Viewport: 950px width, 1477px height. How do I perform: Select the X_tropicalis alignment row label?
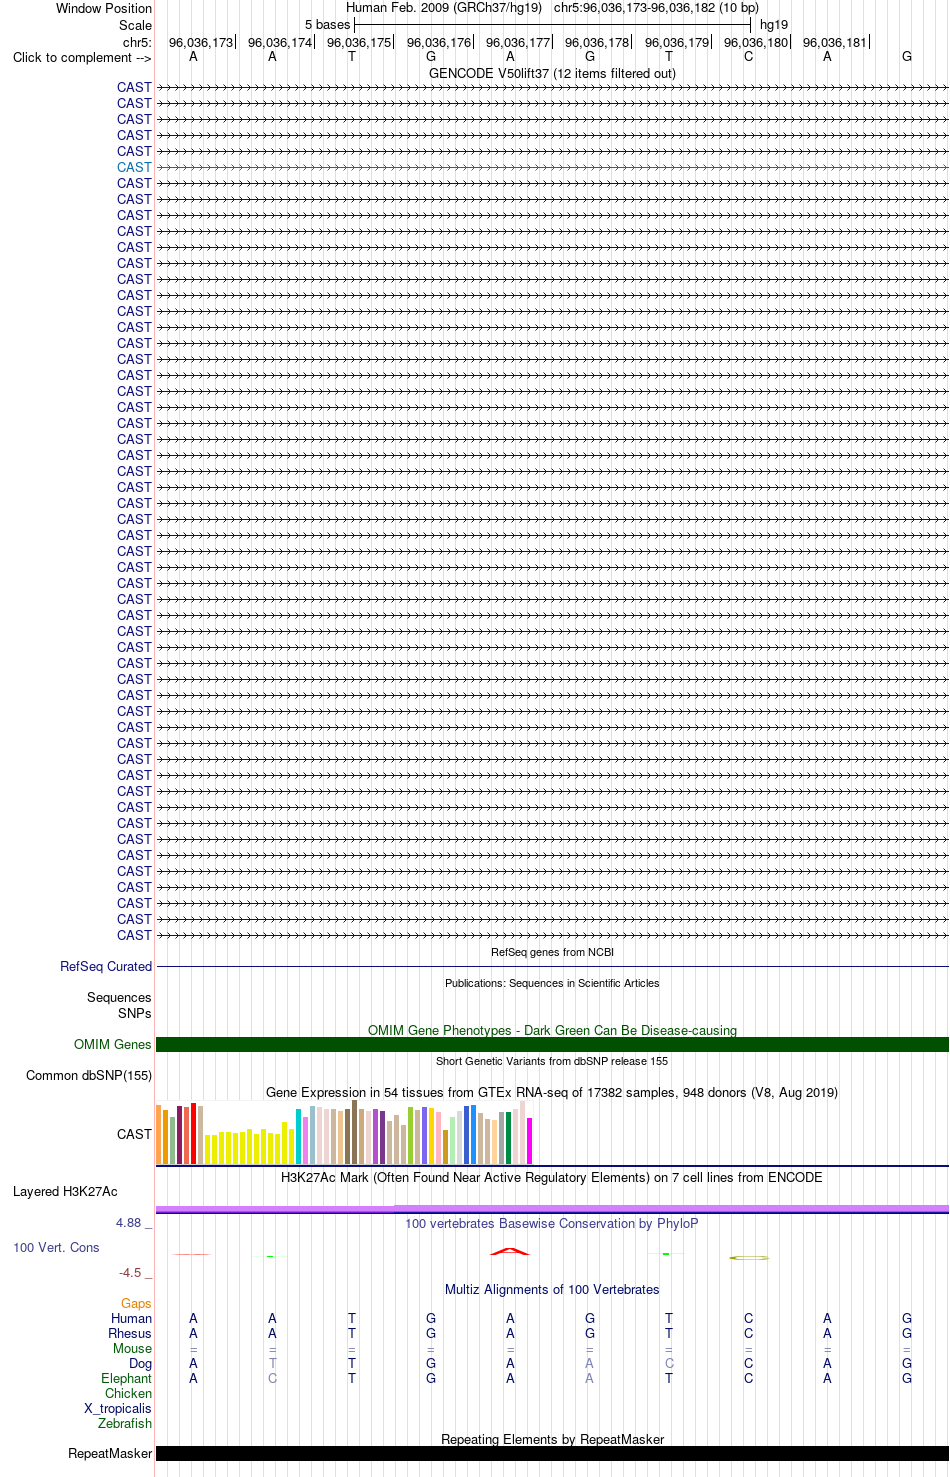point(117,1408)
